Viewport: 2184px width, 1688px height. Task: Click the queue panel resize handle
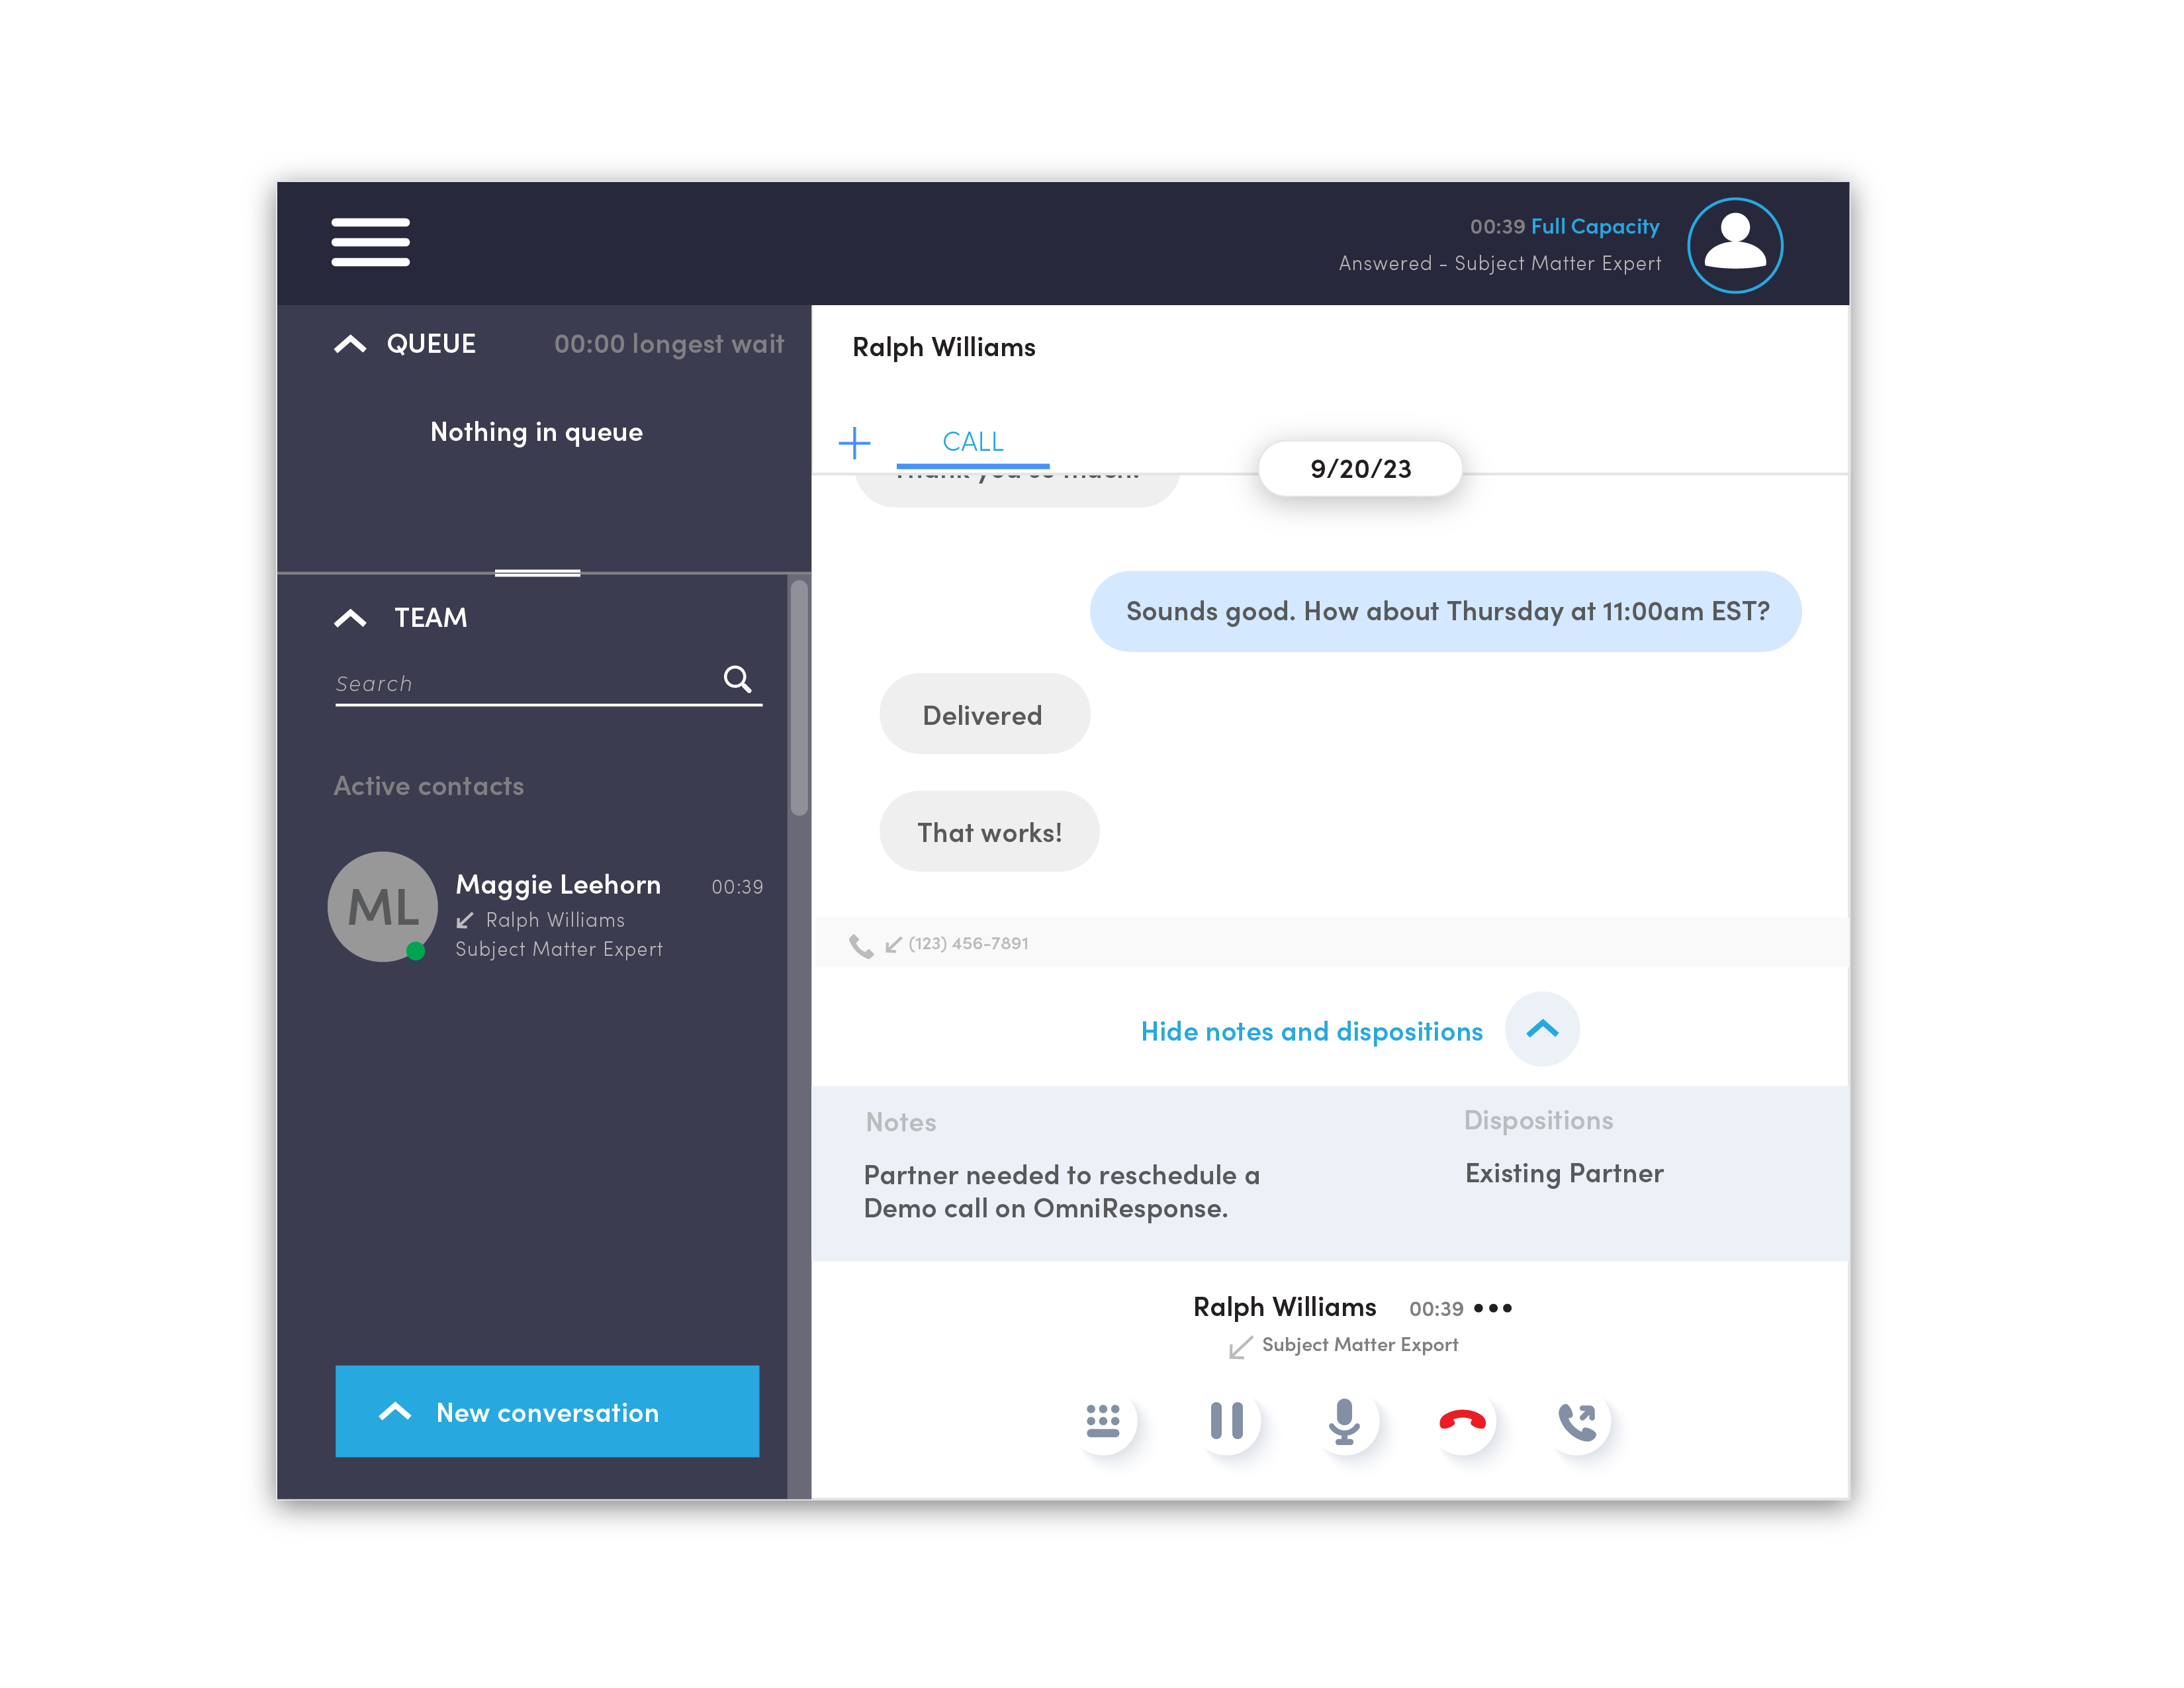[x=537, y=573]
